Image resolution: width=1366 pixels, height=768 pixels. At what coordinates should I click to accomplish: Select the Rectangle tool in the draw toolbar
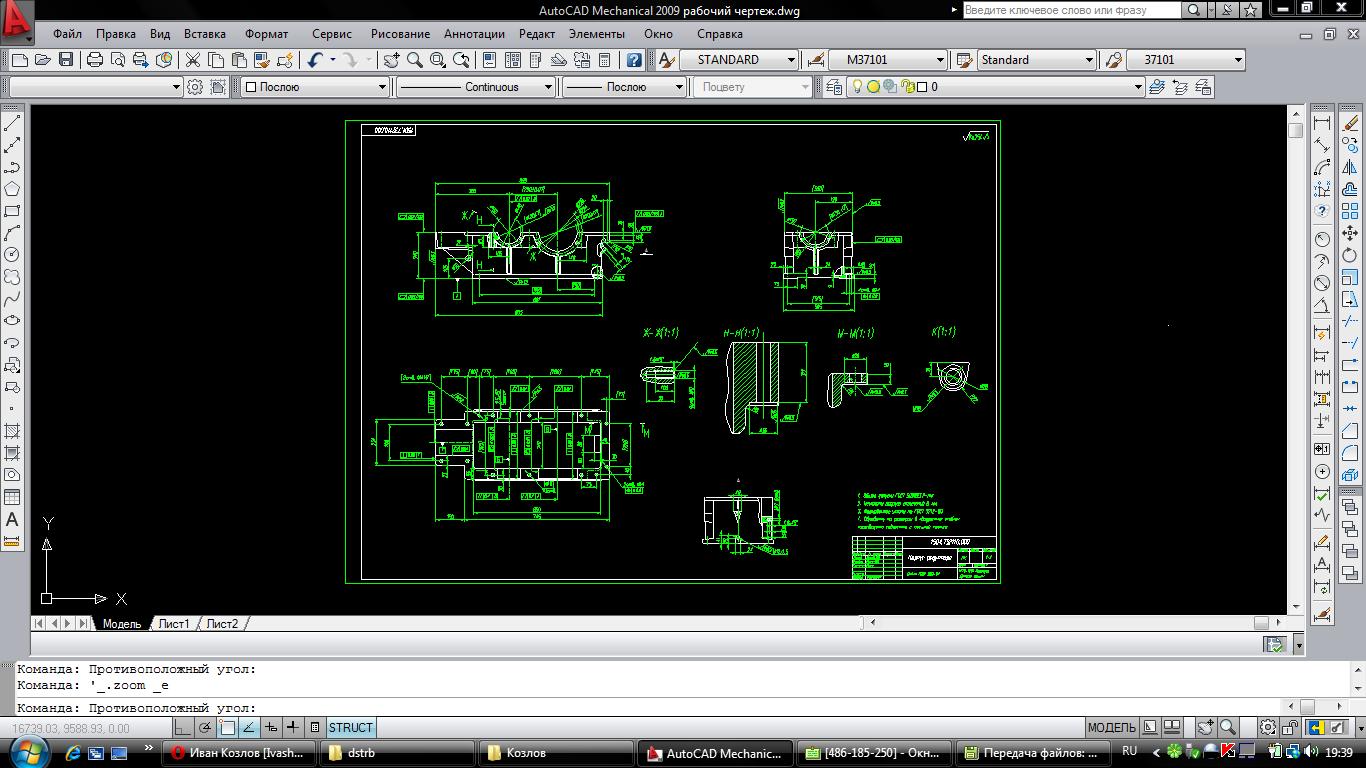[12, 211]
